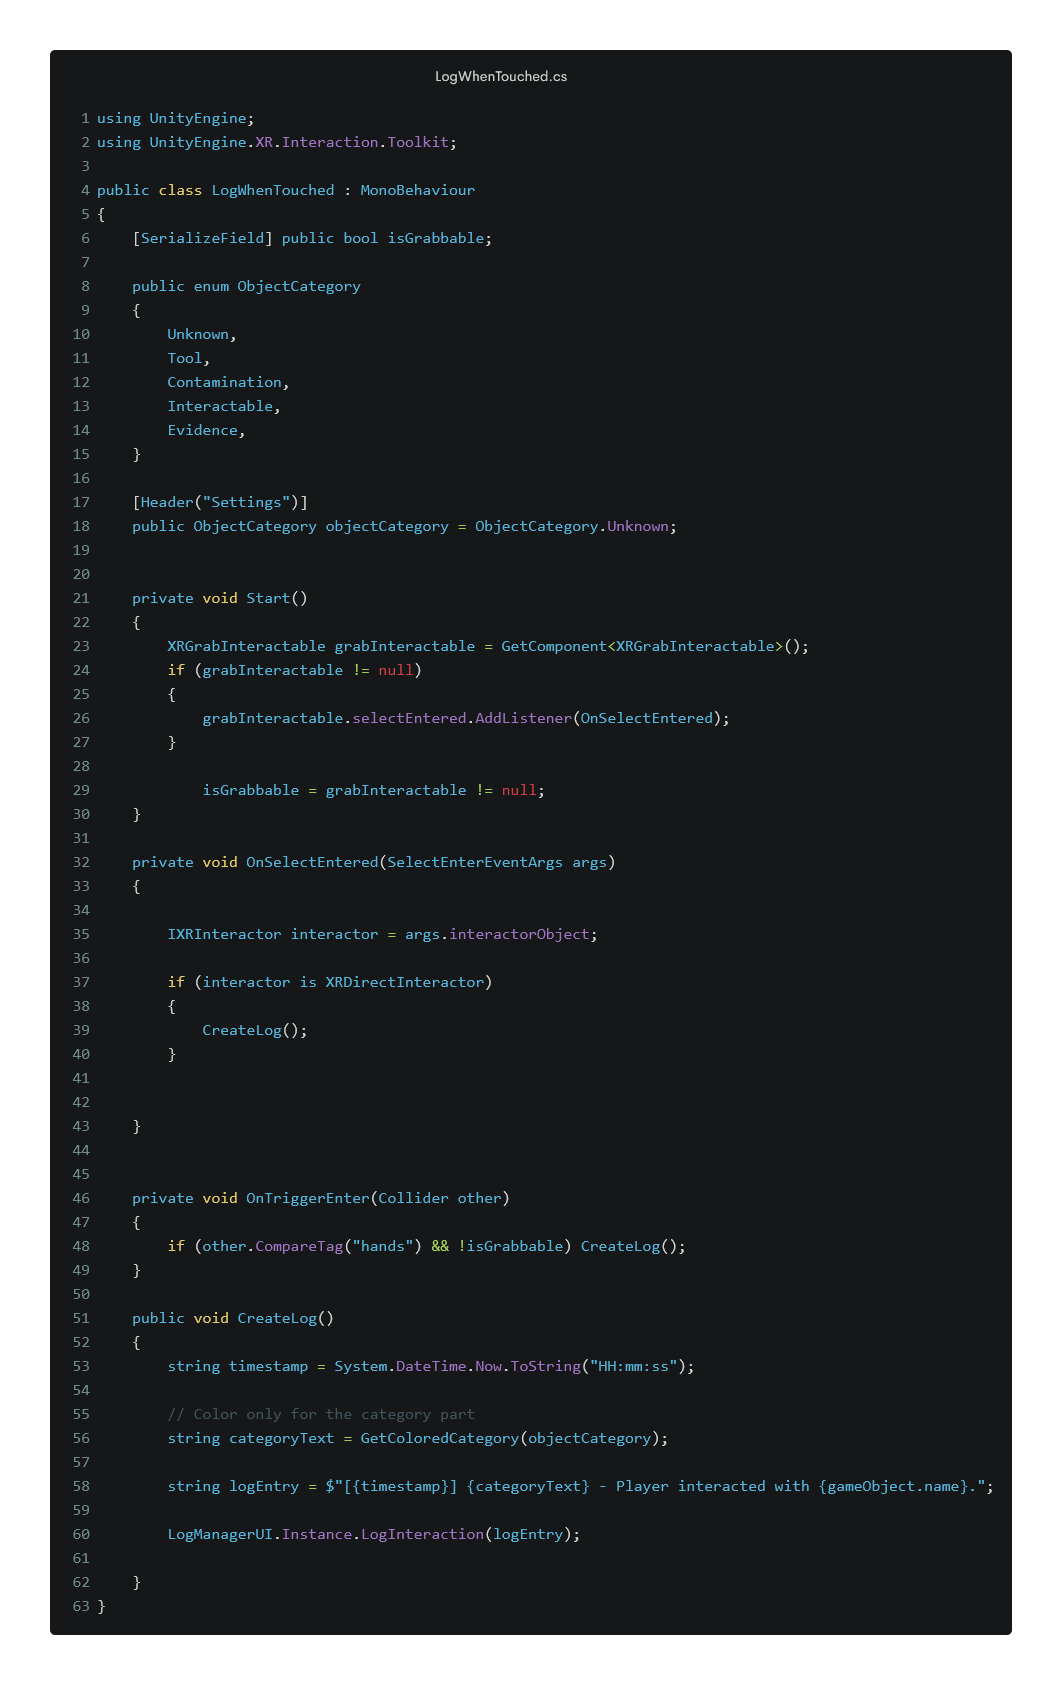The width and height of the screenshot is (1062, 1685).
Task: Click LogManagerUI on line 60
Action: click(x=220, y=1534)
